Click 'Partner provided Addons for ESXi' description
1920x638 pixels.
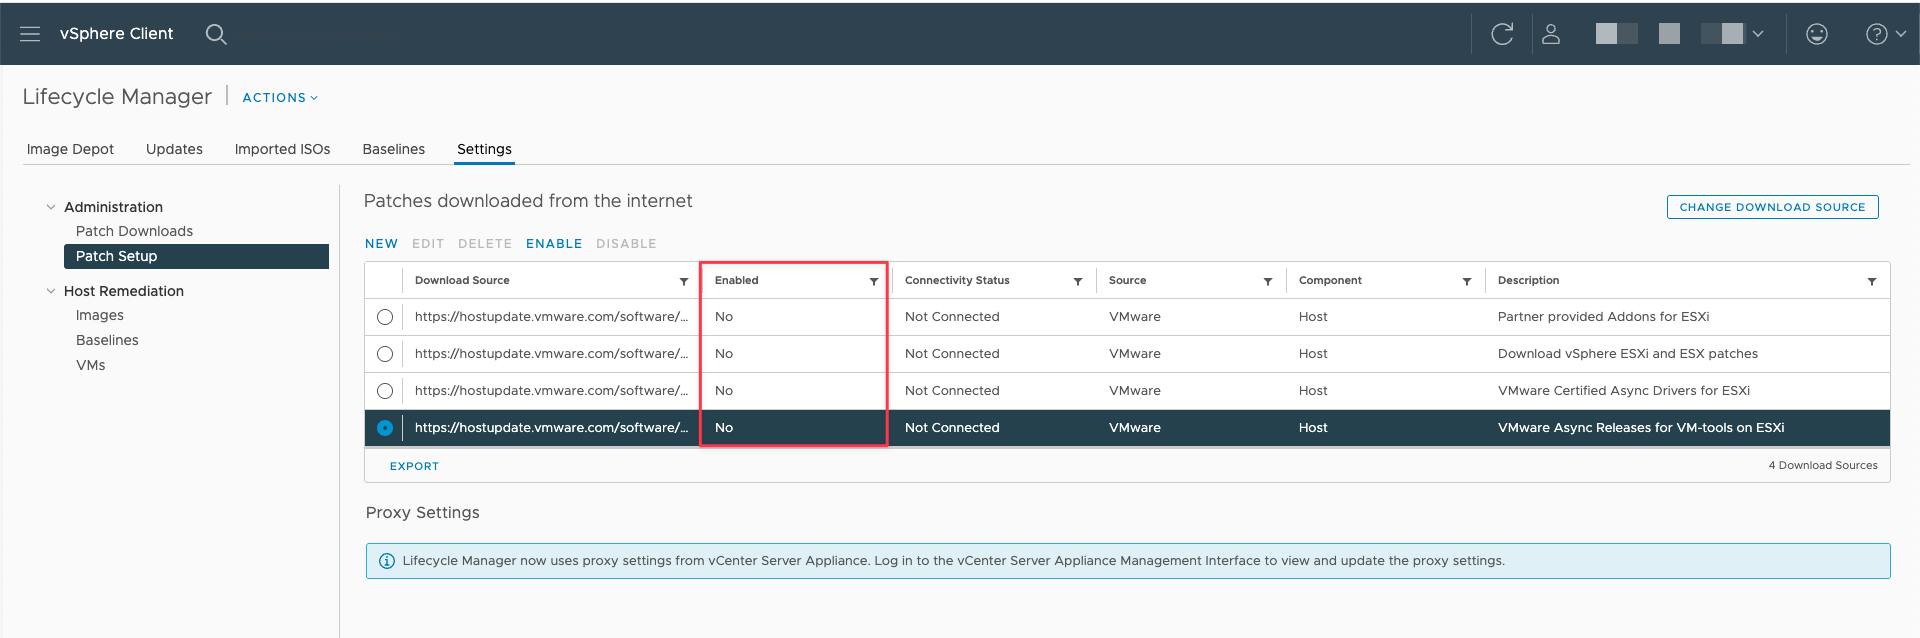coord(1603,317)
